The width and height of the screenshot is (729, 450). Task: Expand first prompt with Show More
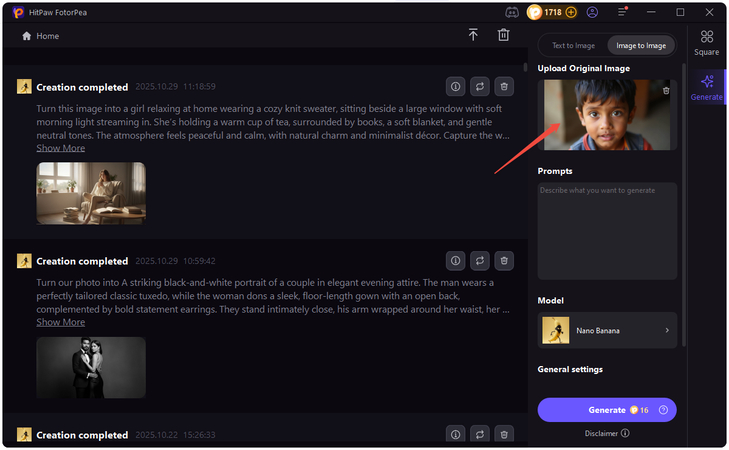(60, 148)
